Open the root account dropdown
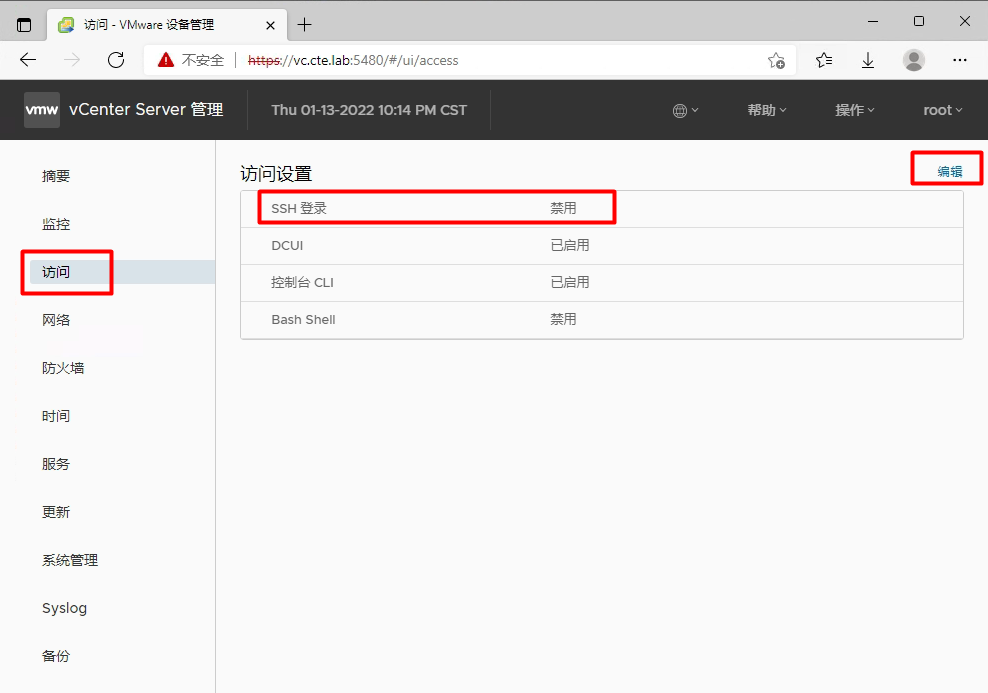Screen dimensions: 988x693 point(941,110)
